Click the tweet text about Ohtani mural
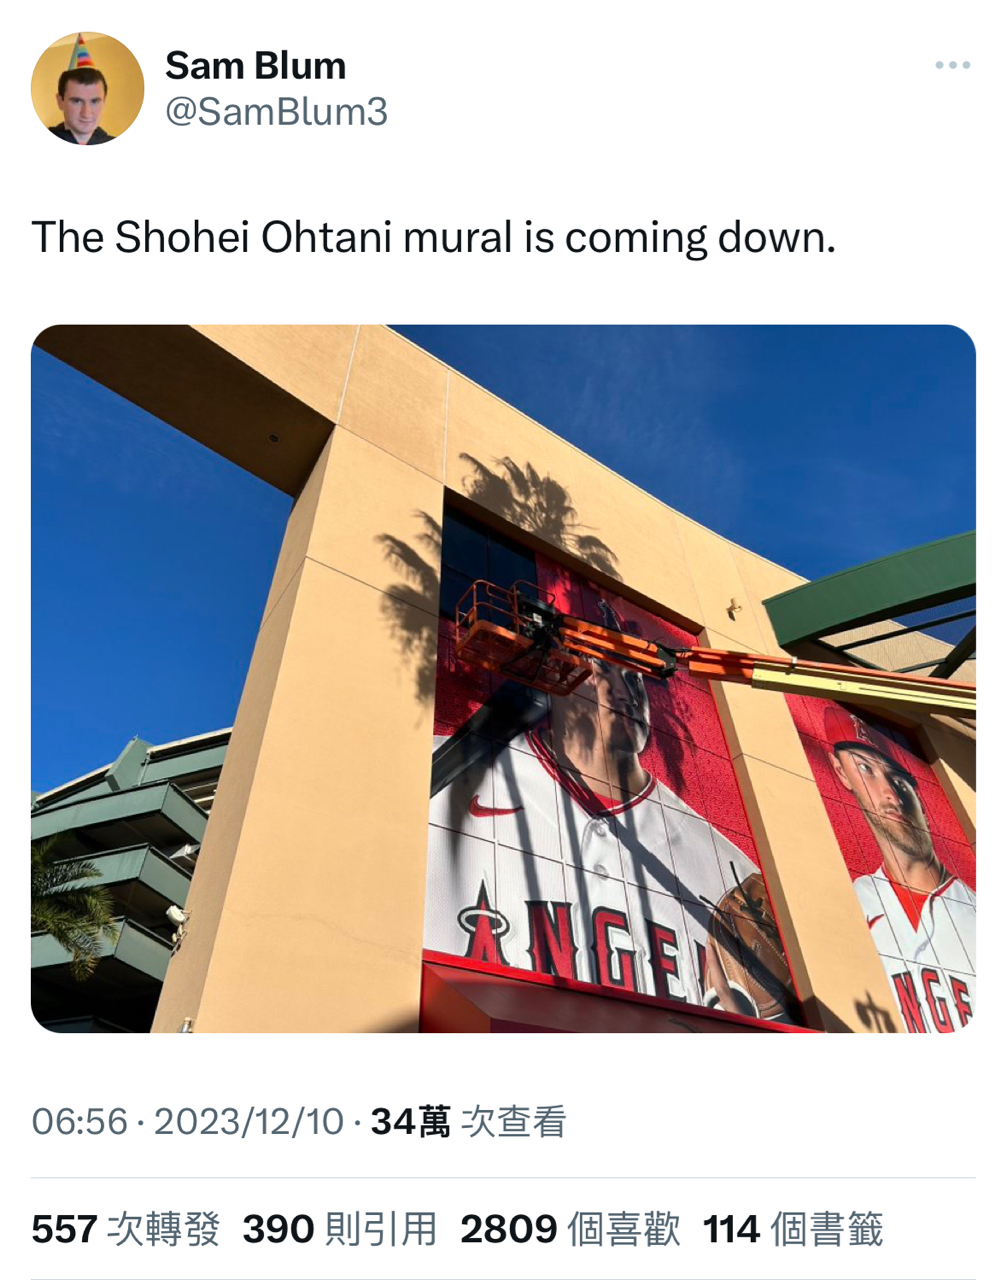Screen dimensions: 1007x1280 [433, 238]
